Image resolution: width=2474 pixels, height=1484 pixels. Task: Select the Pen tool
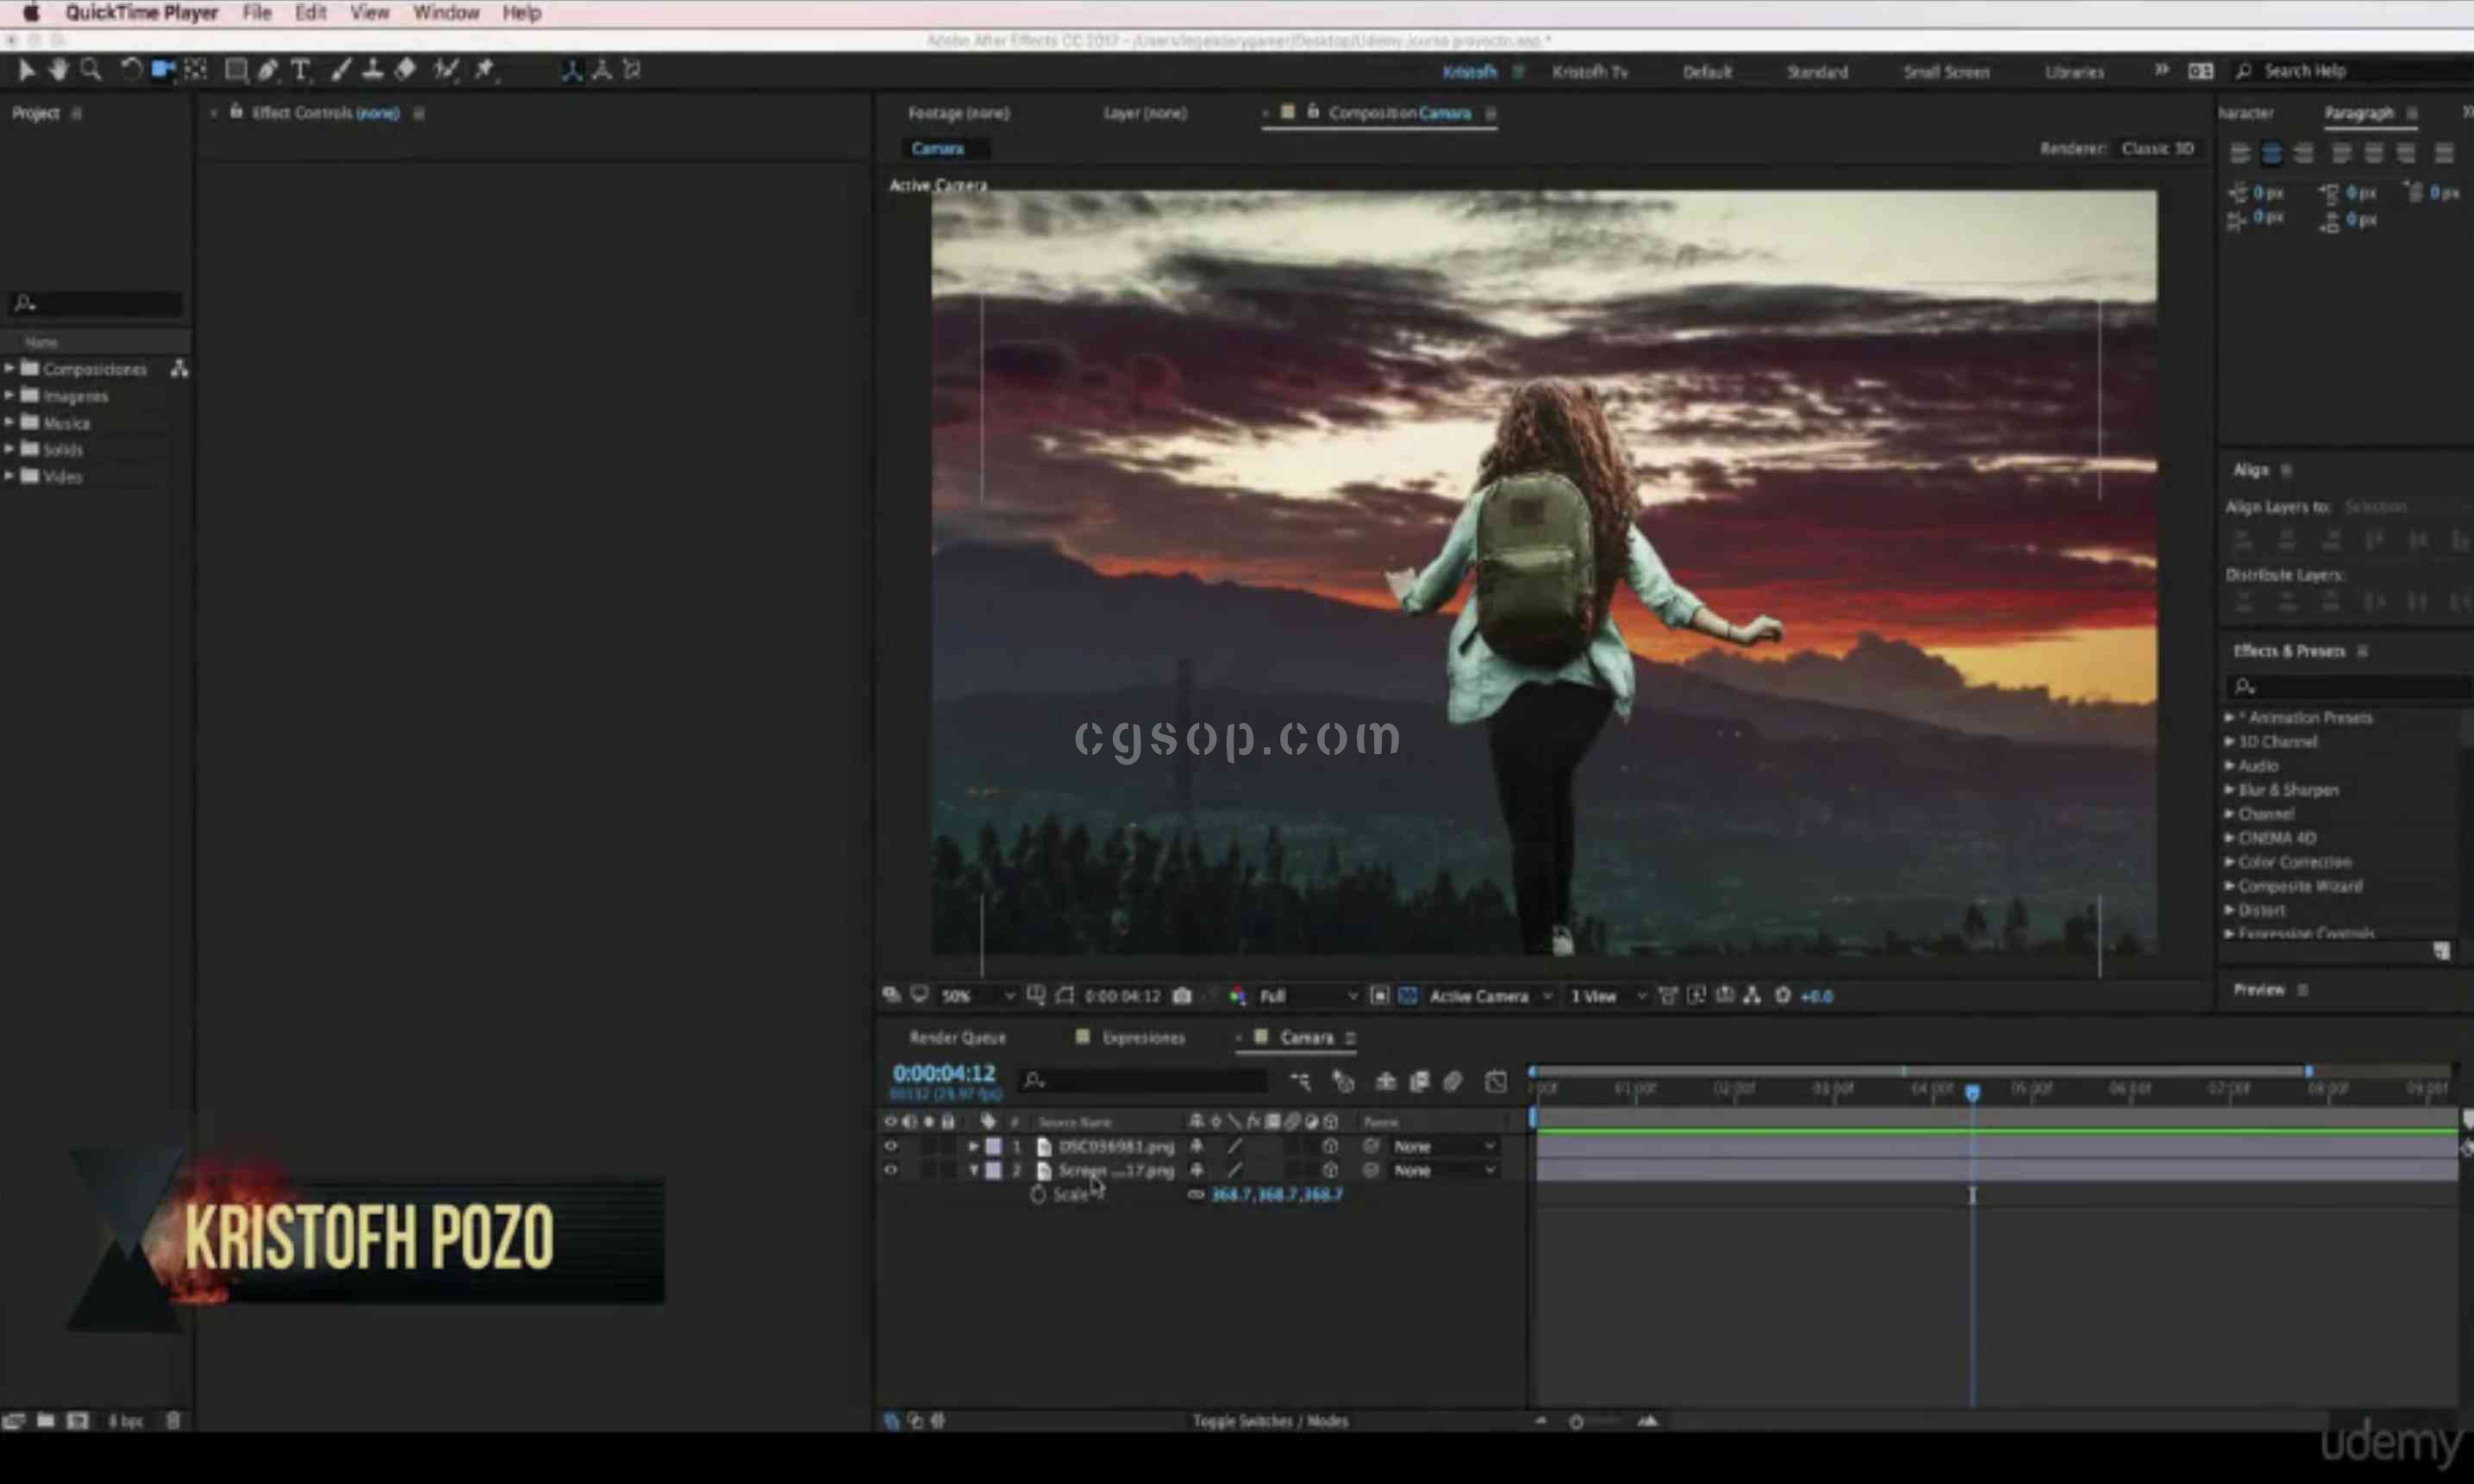pos(268,70)
